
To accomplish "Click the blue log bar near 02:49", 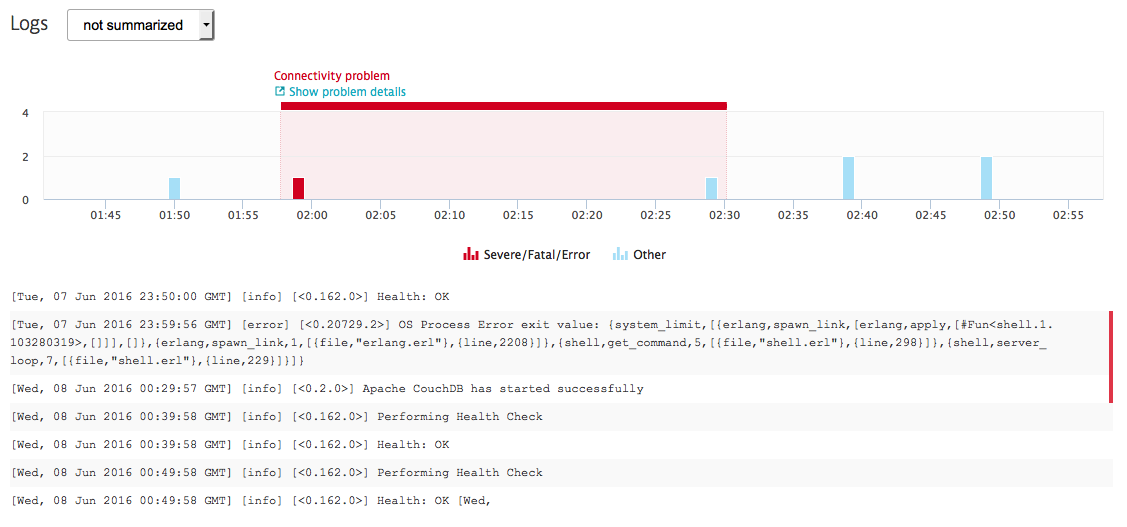I will [986, 178].
